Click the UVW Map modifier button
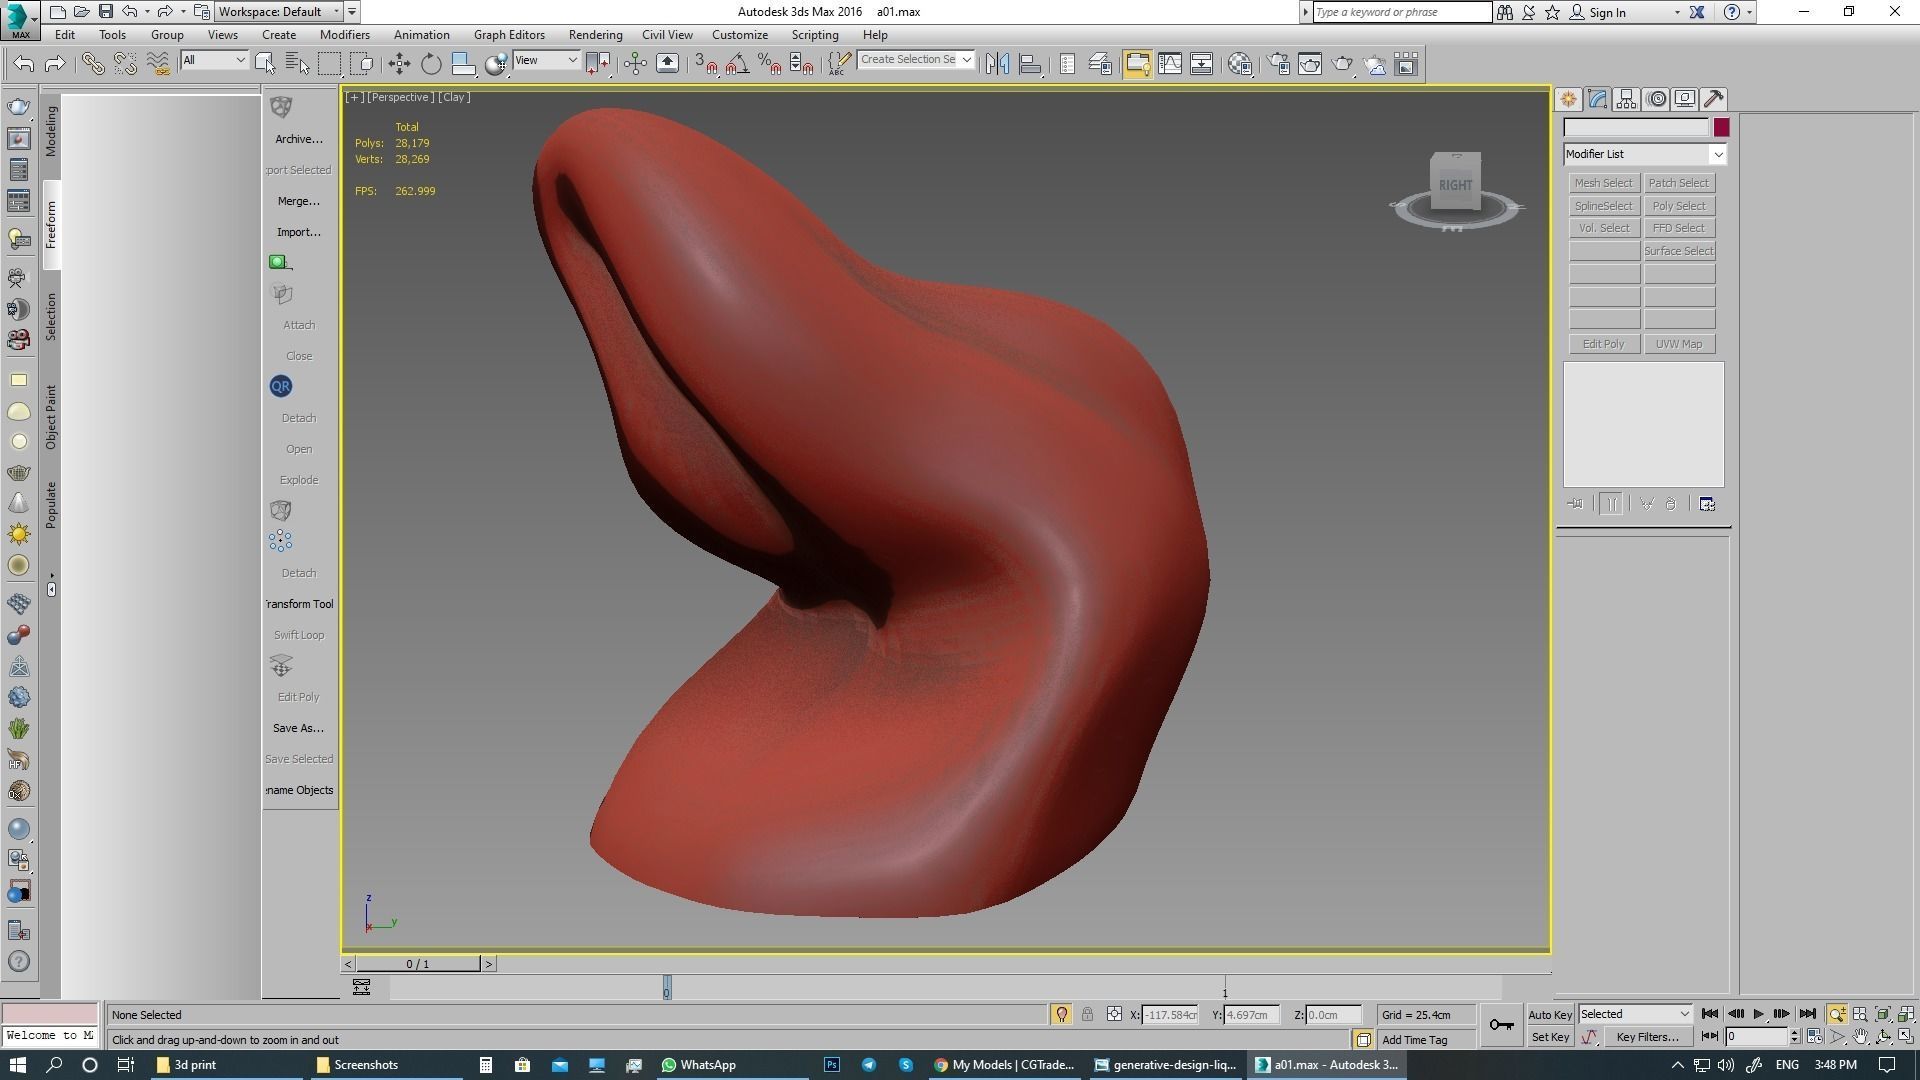The height and width of the screenshot is (1080, 1920). [x=1678, y=344]
